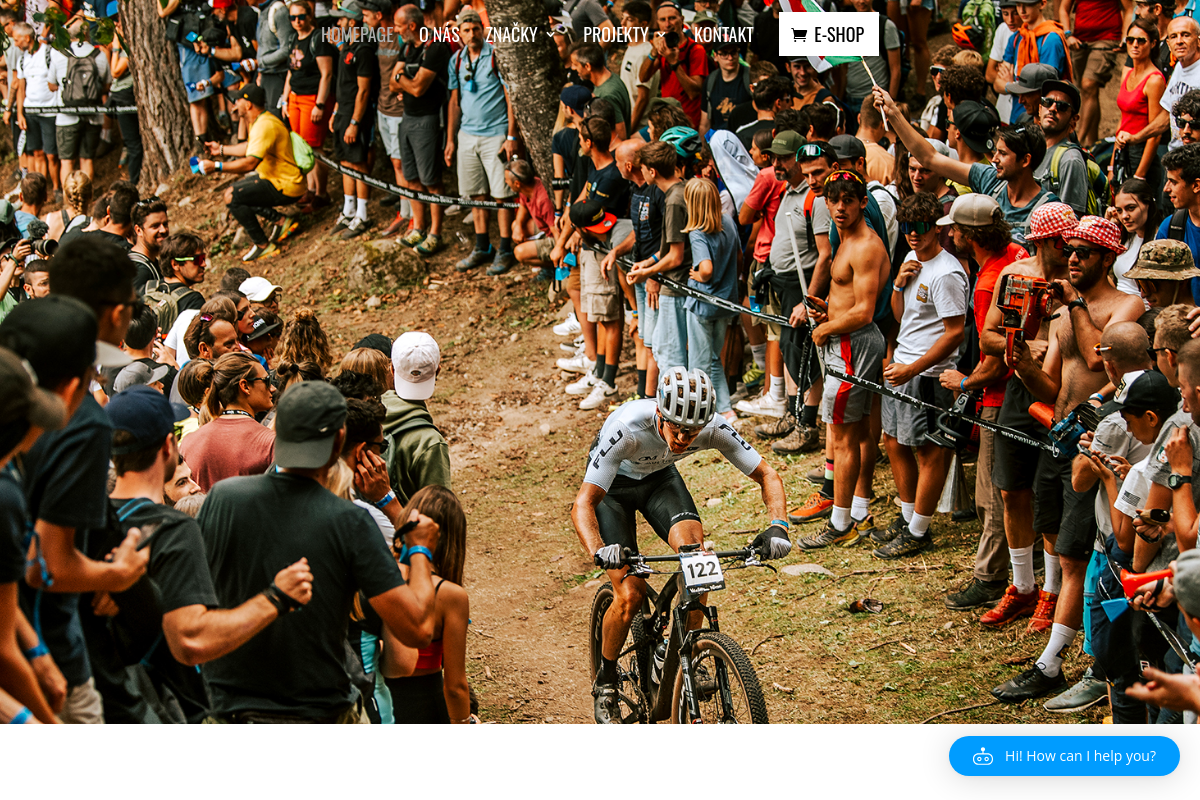Click the large tree trunk at left
1200x800 pixels.
tap(158, 90)
